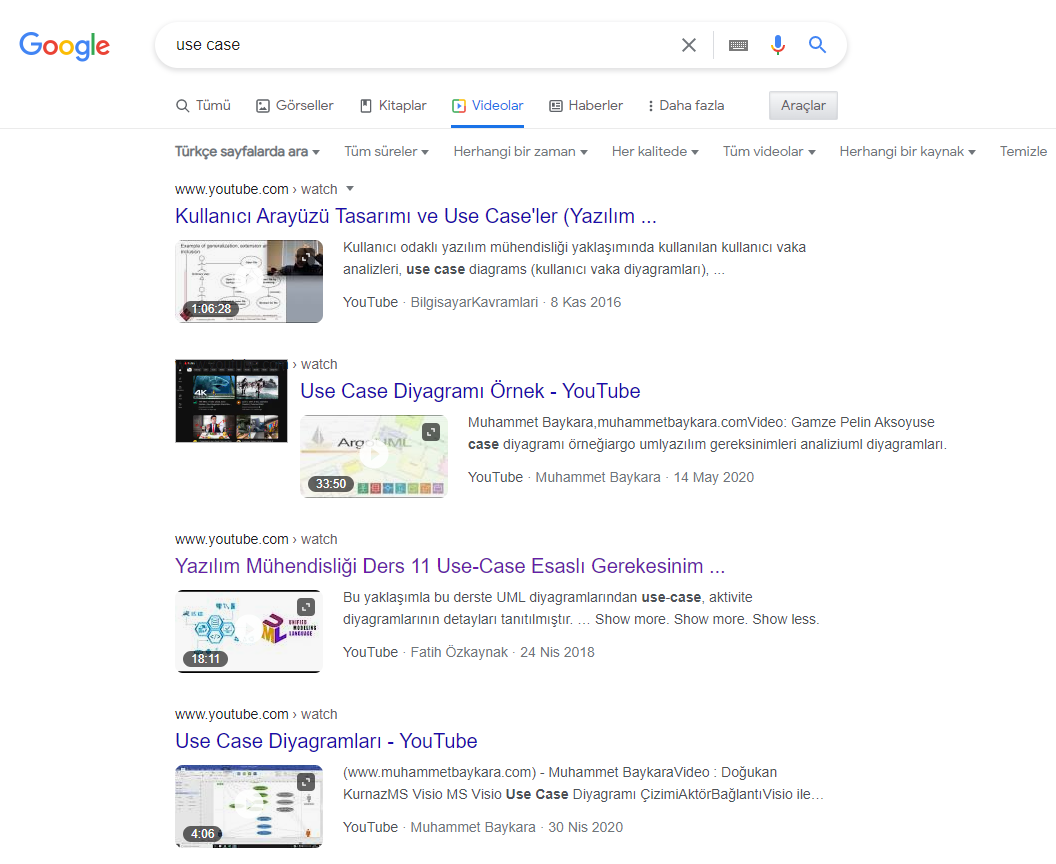Click expand icon on 18:11 thumbnail
The image size is (1056, 864).
click(x=306, y=607)
